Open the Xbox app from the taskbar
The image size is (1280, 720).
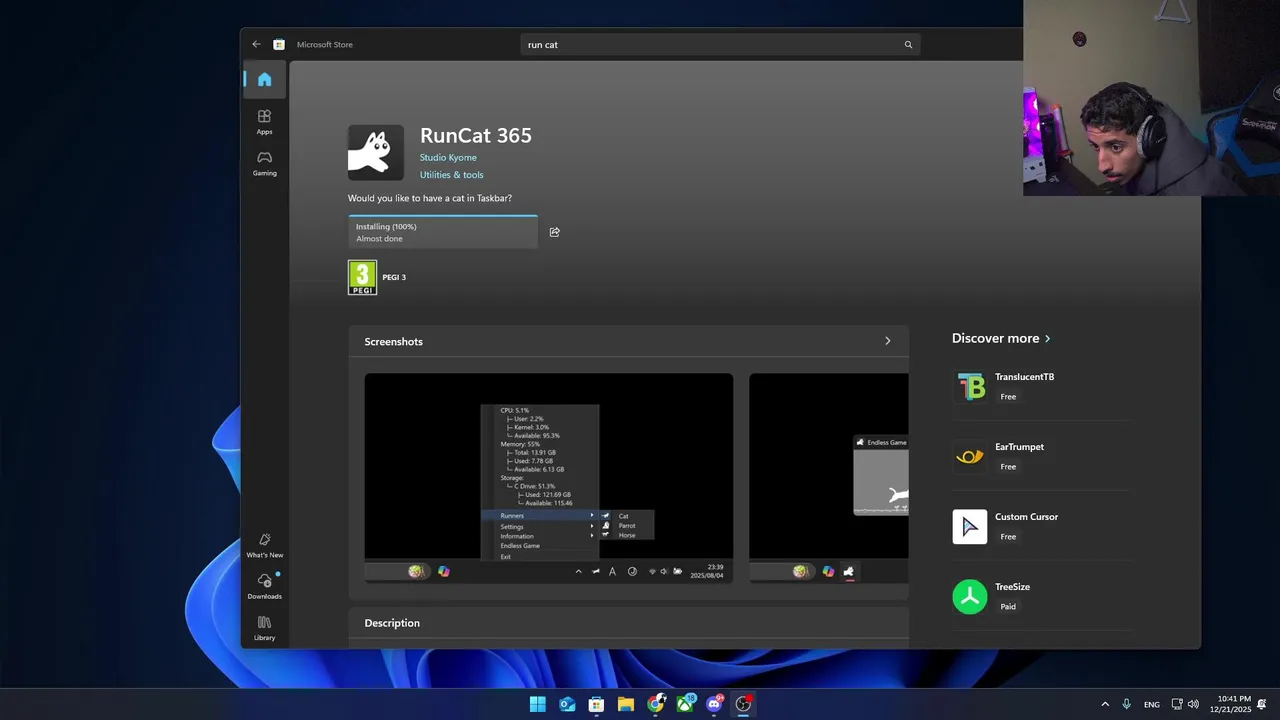point(685,704)
